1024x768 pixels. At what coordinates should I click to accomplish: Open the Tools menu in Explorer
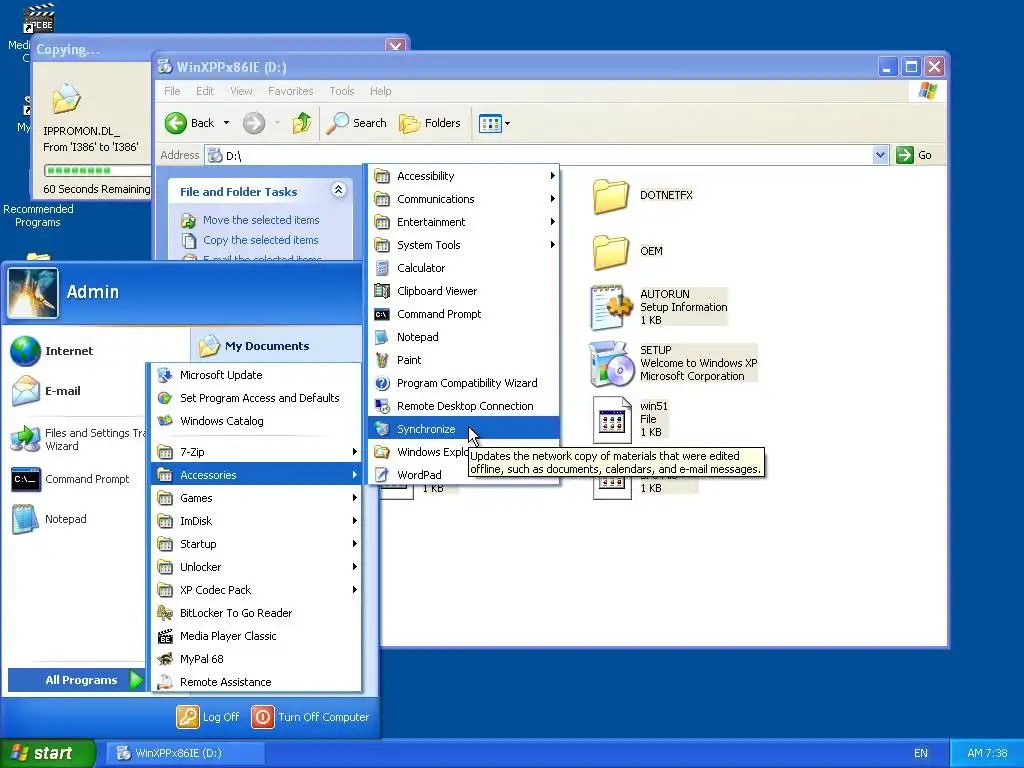[342, 91]
